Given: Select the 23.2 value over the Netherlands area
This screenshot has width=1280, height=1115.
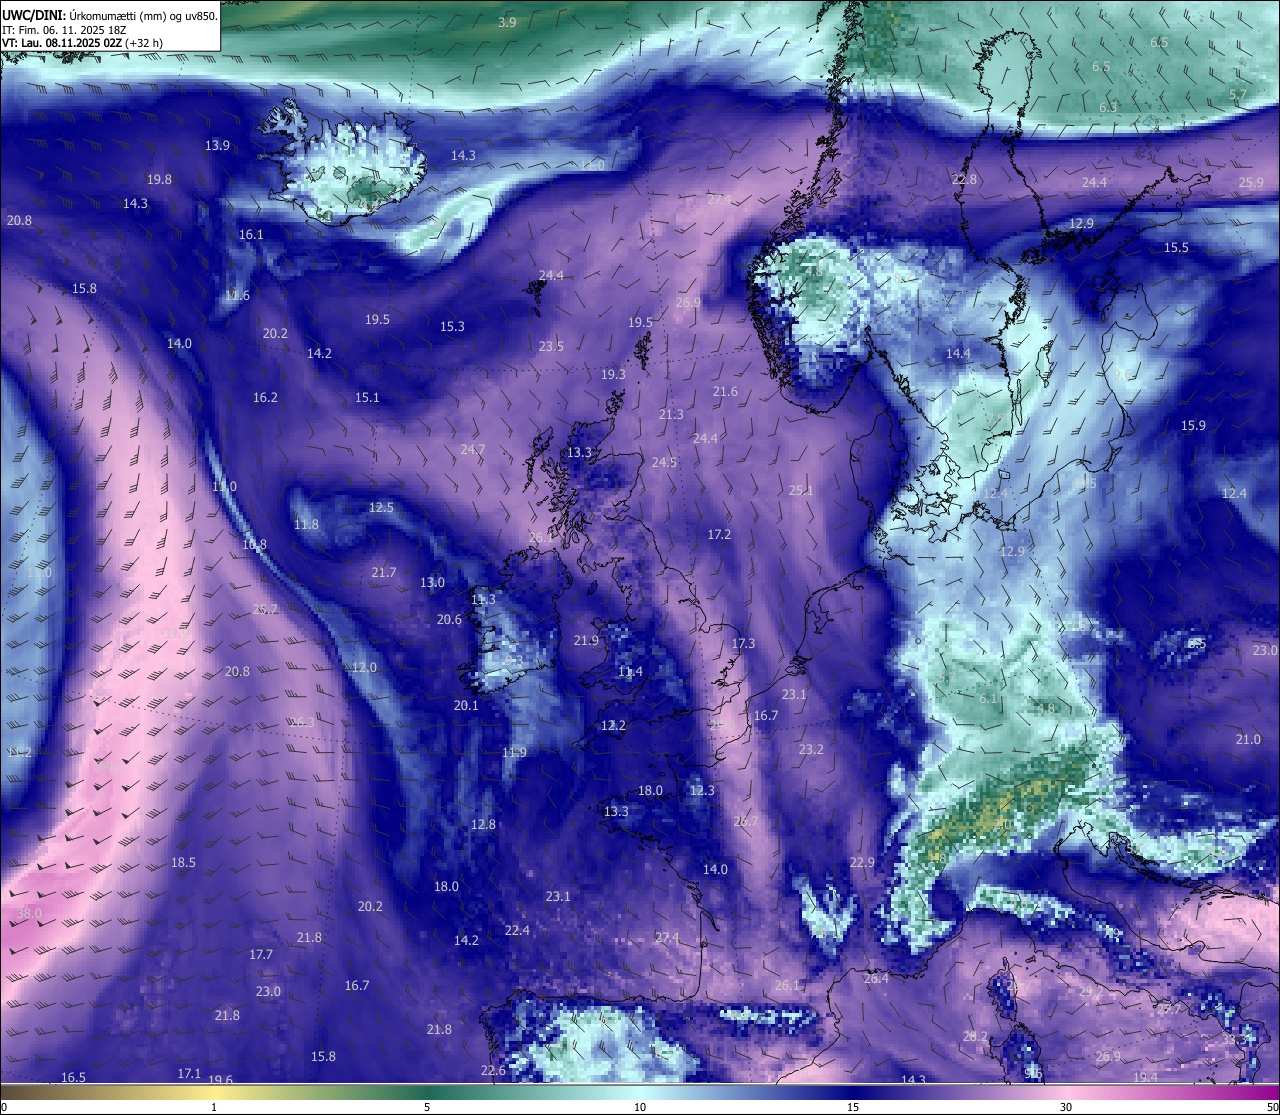Looking at the screenshot, I should click(x=811, y=749).
